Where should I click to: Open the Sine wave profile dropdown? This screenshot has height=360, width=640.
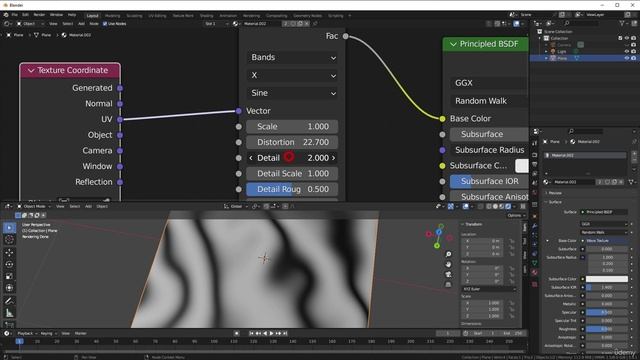[x=292, y=93]
